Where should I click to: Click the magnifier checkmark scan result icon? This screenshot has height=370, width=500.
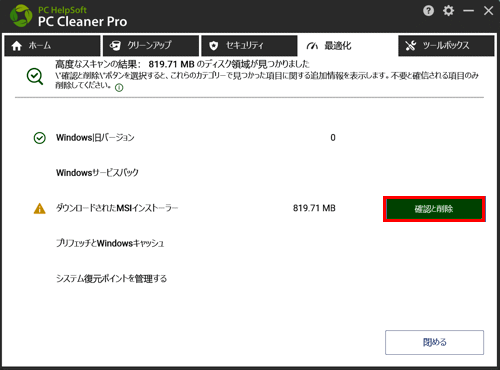click(x=35, y=77)
